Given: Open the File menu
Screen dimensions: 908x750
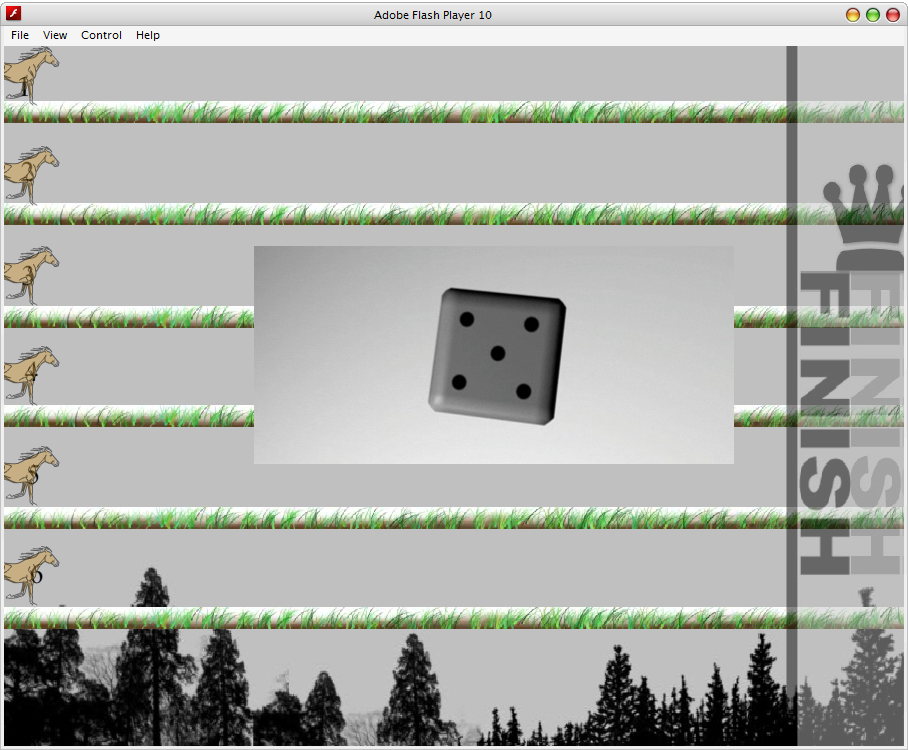Looking at the screenshot, I should coord(19,35).
